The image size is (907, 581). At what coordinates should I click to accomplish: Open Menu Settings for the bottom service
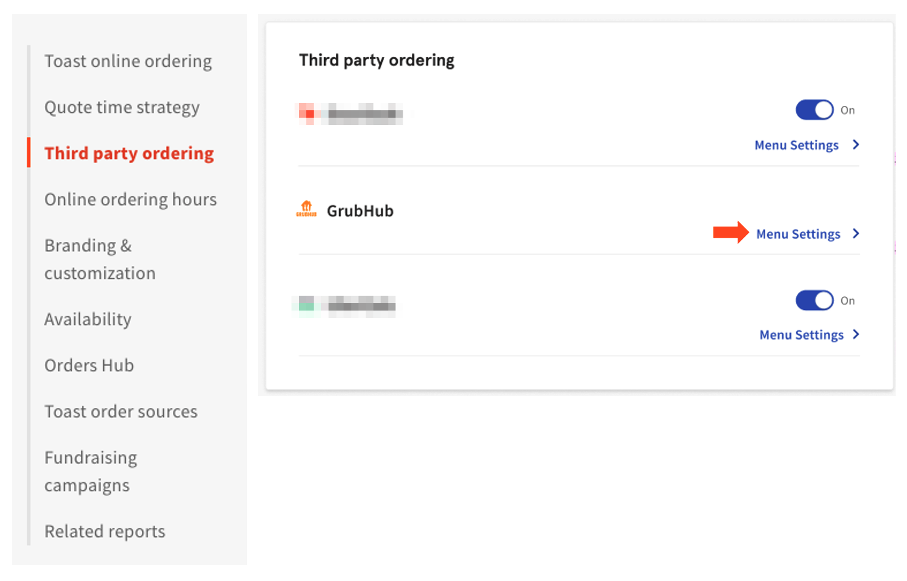tap(802, 334)
